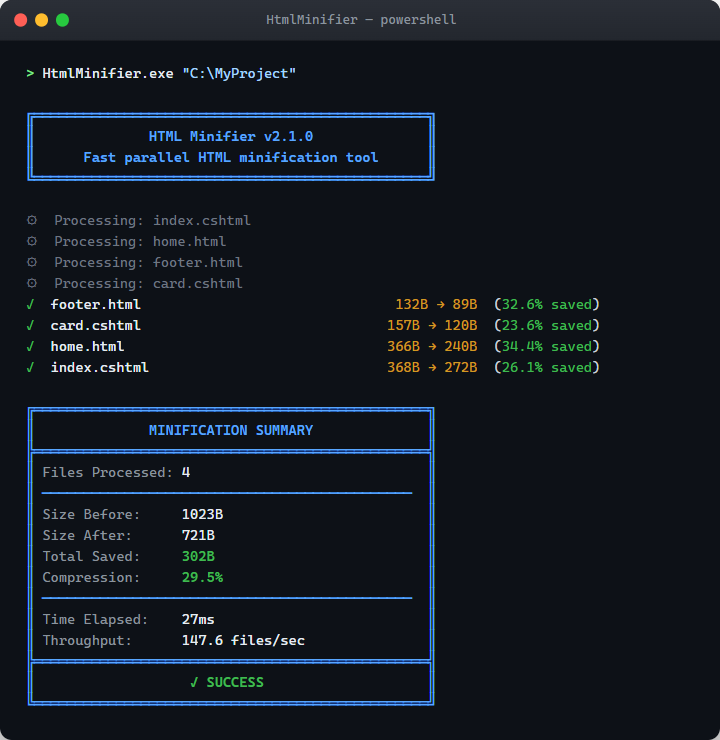Viewport: 720px width, 740px height.
Task: Click '(32.6% saved)' percentage
Action: [x=547, y=304]
